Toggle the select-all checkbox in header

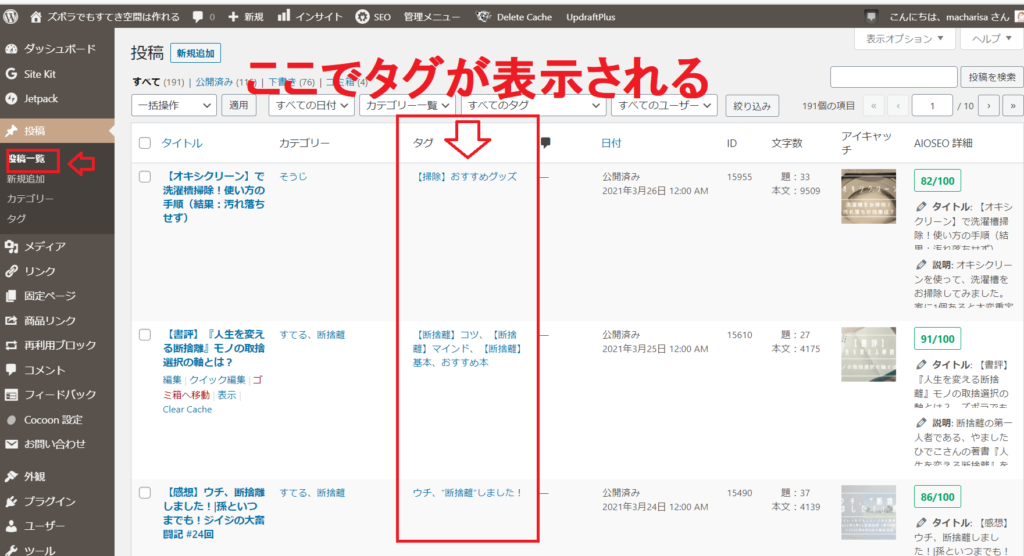(x=145, y=143)
